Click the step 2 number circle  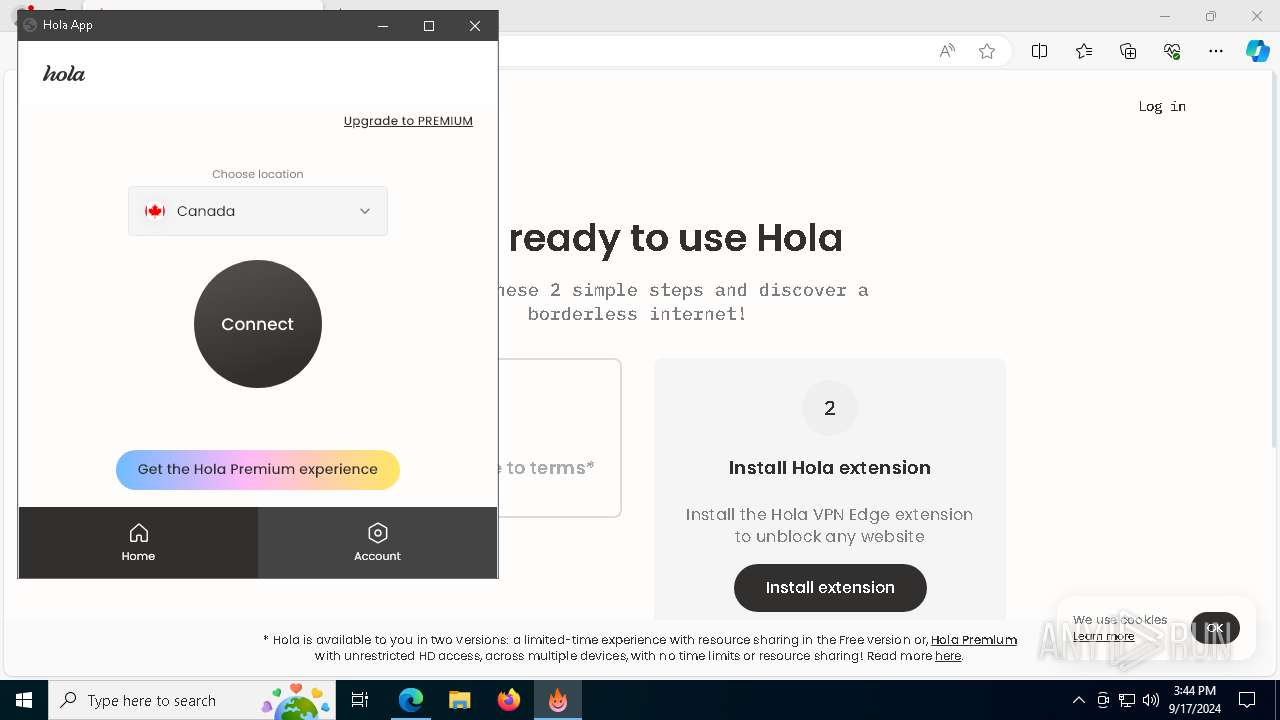829,408
